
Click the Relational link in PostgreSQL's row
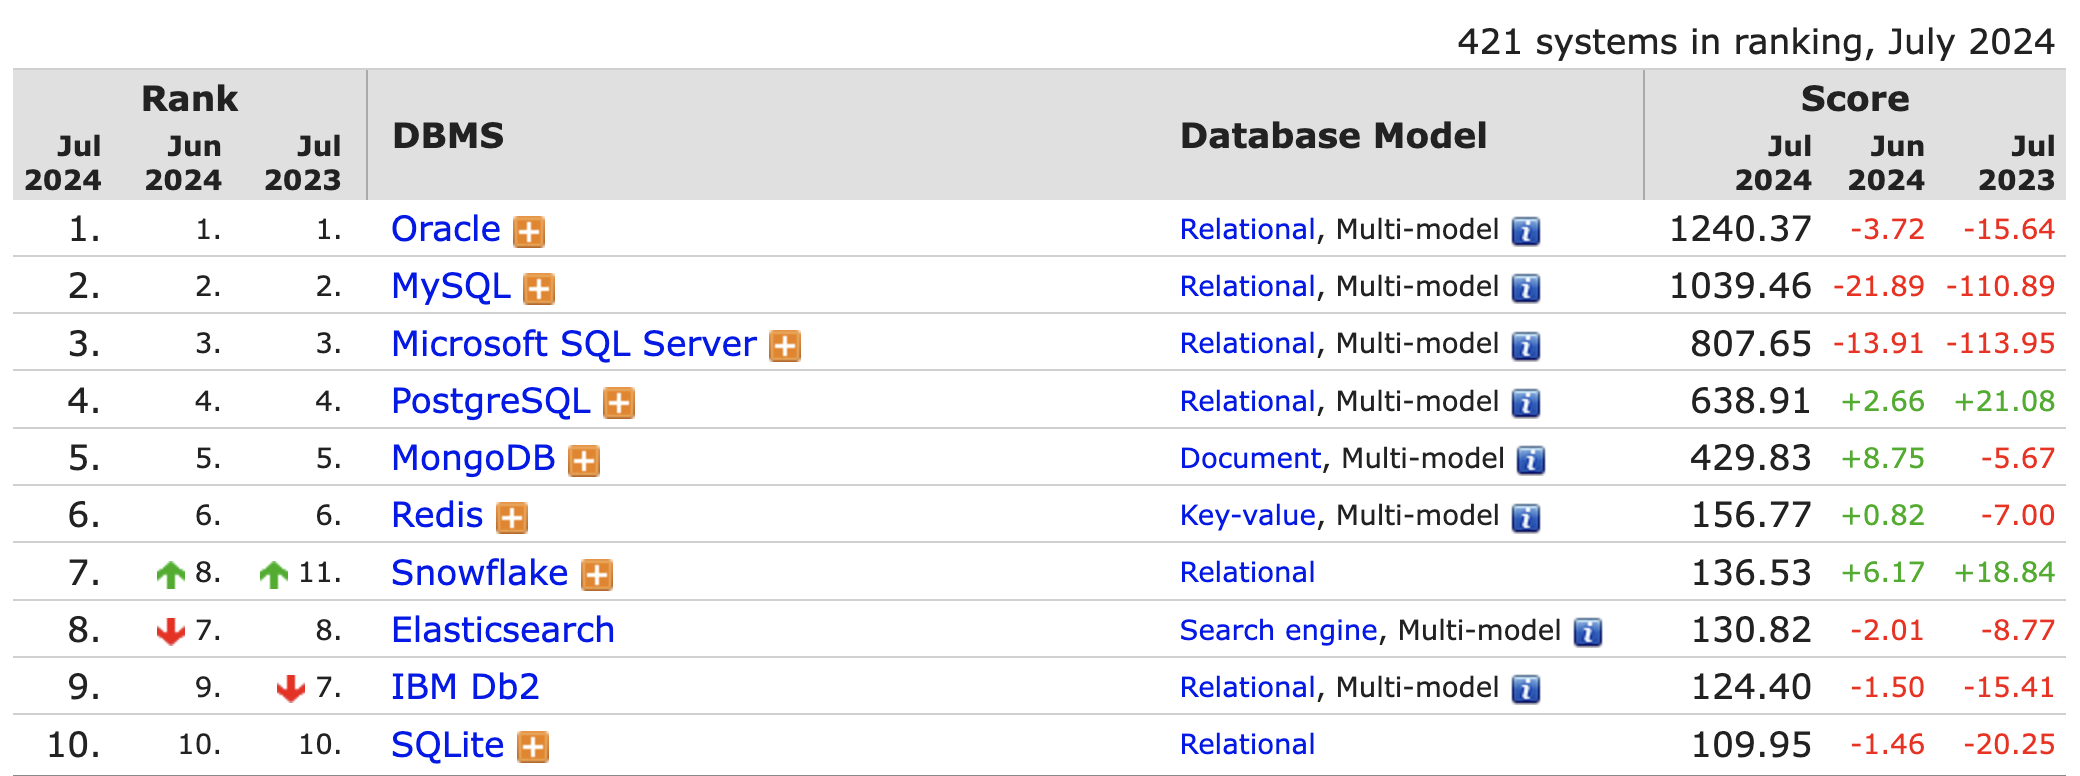(1247, 401)
